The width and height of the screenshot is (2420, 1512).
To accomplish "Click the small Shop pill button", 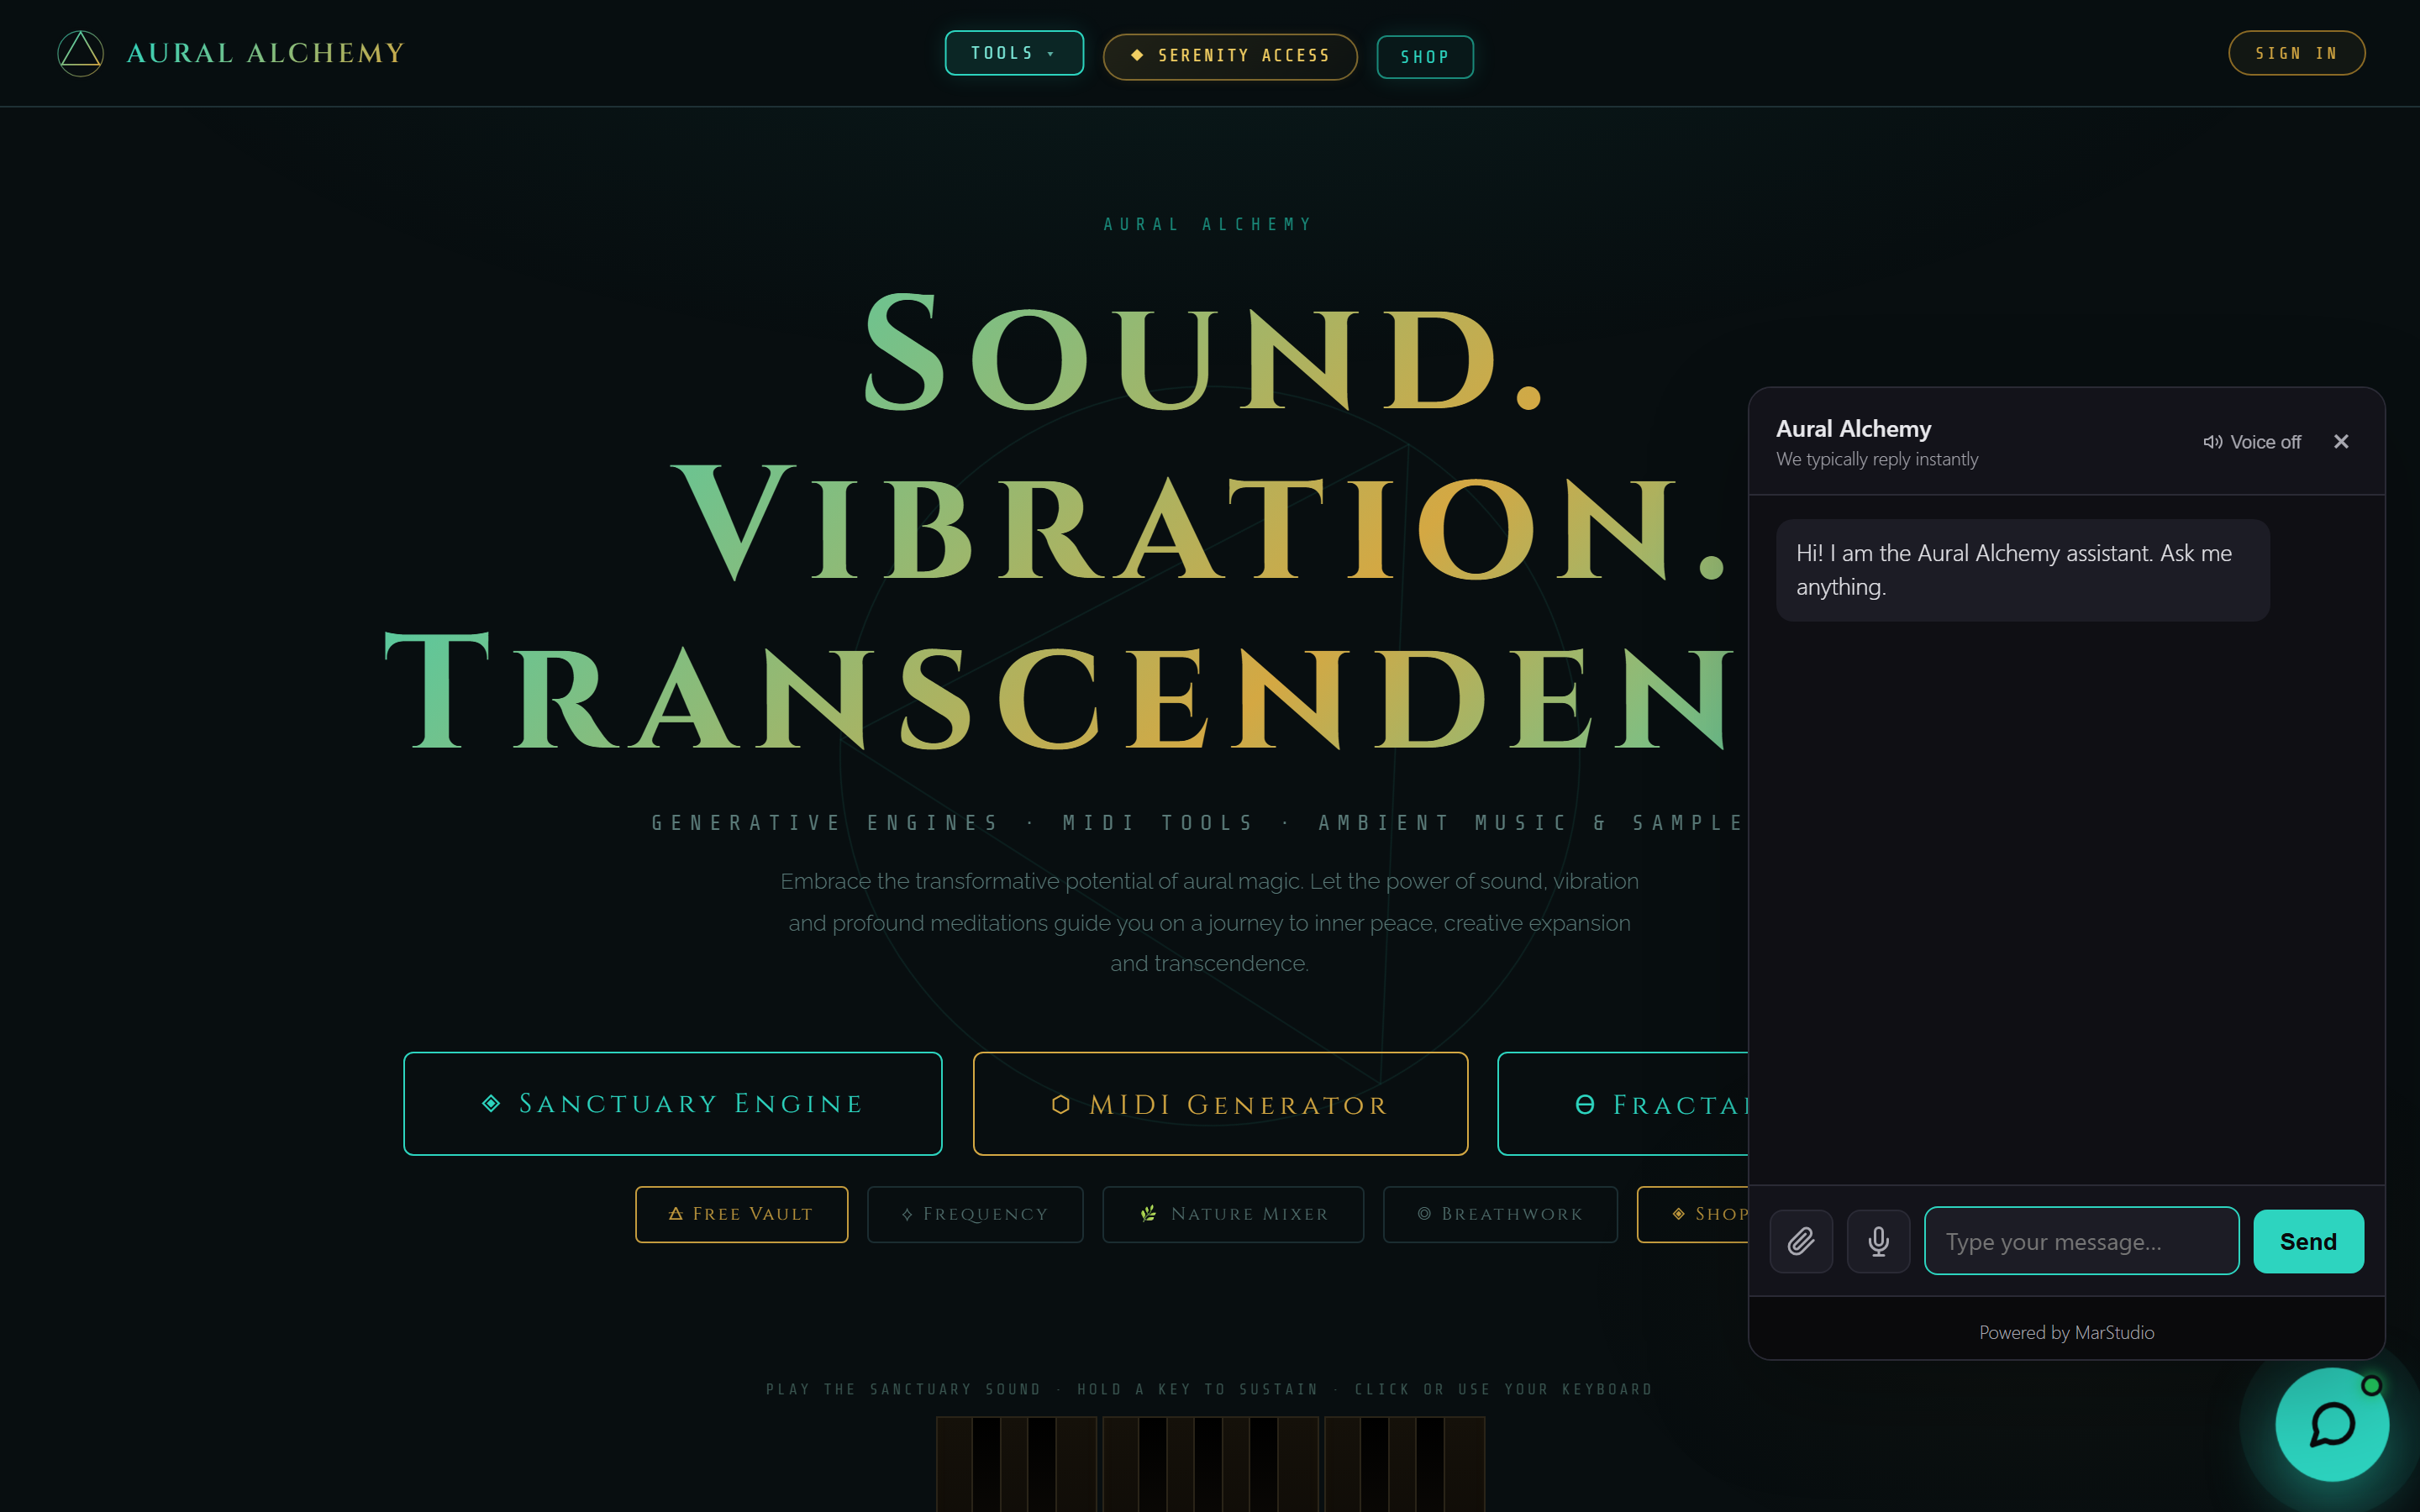I will click(1693, 1214).
